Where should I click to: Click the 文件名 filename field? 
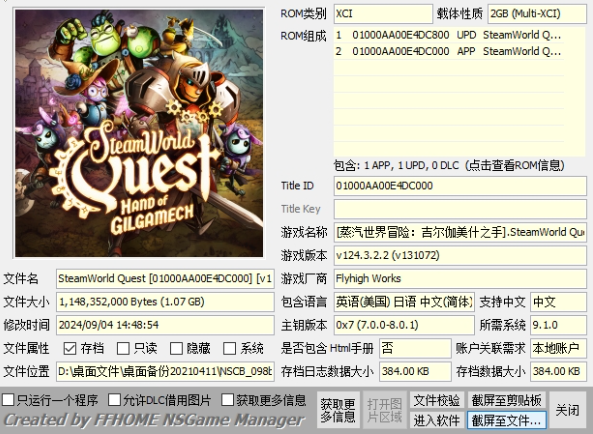(165, 279)
